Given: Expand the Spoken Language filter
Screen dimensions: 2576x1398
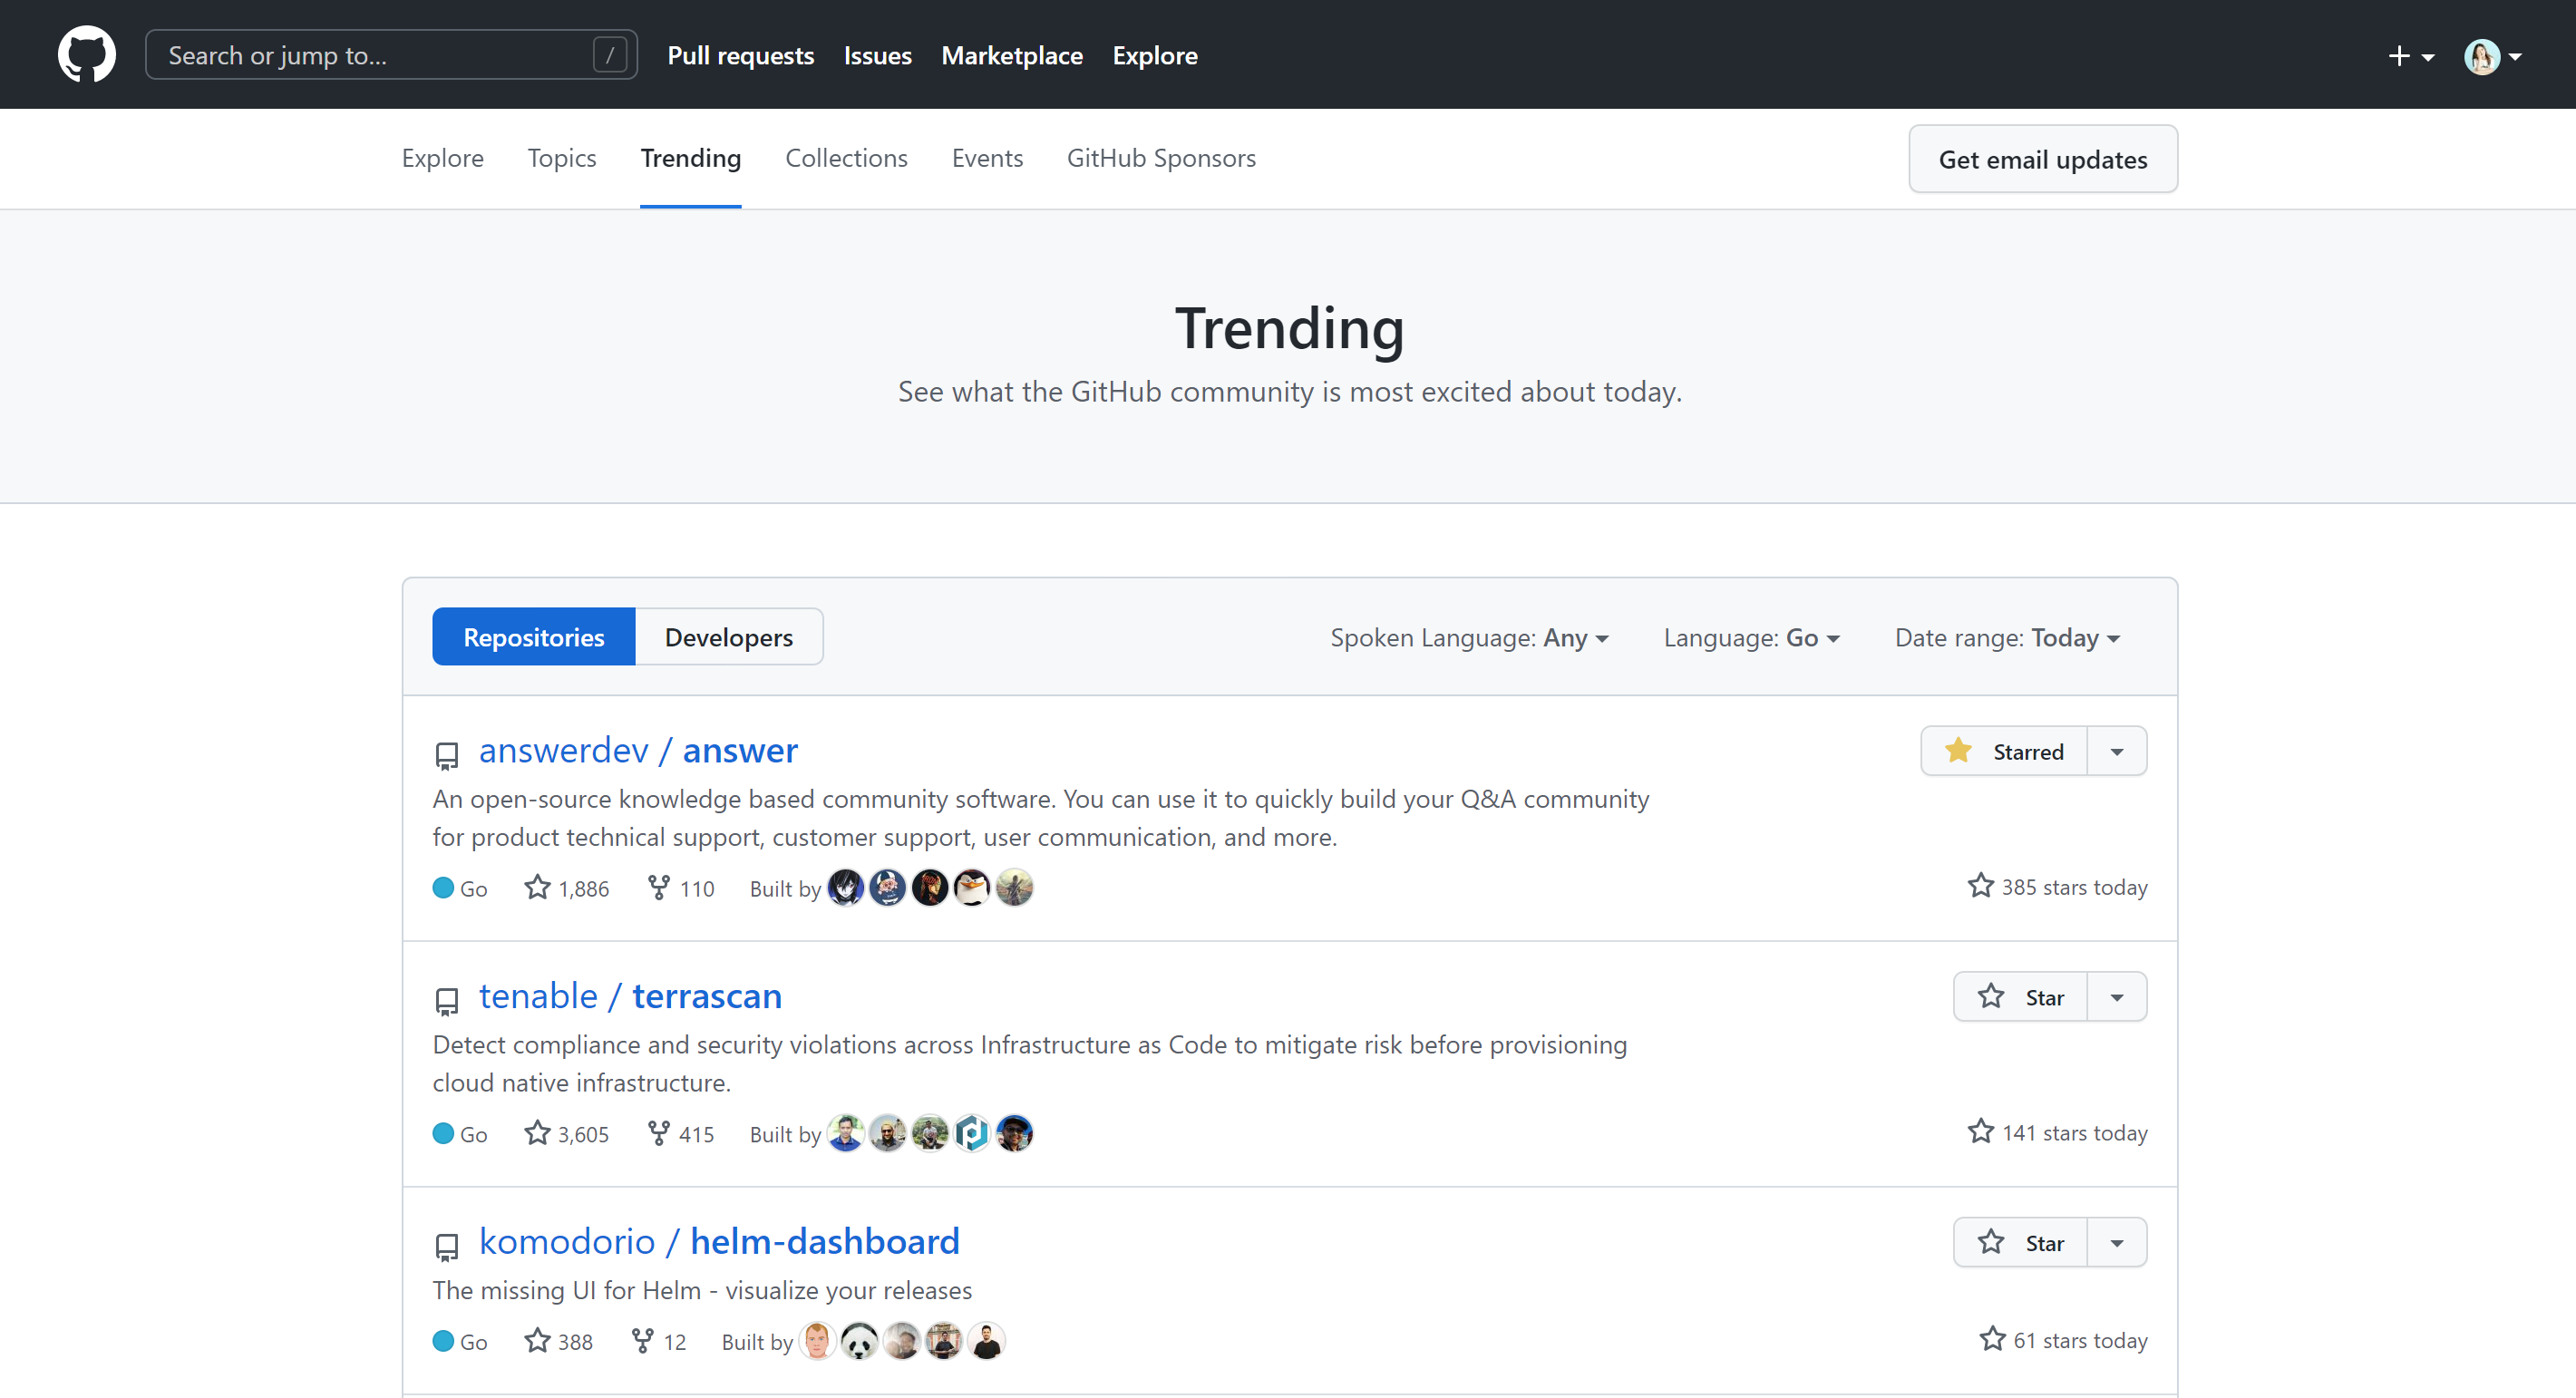Looking at the screenshot, I should 1469,638.
